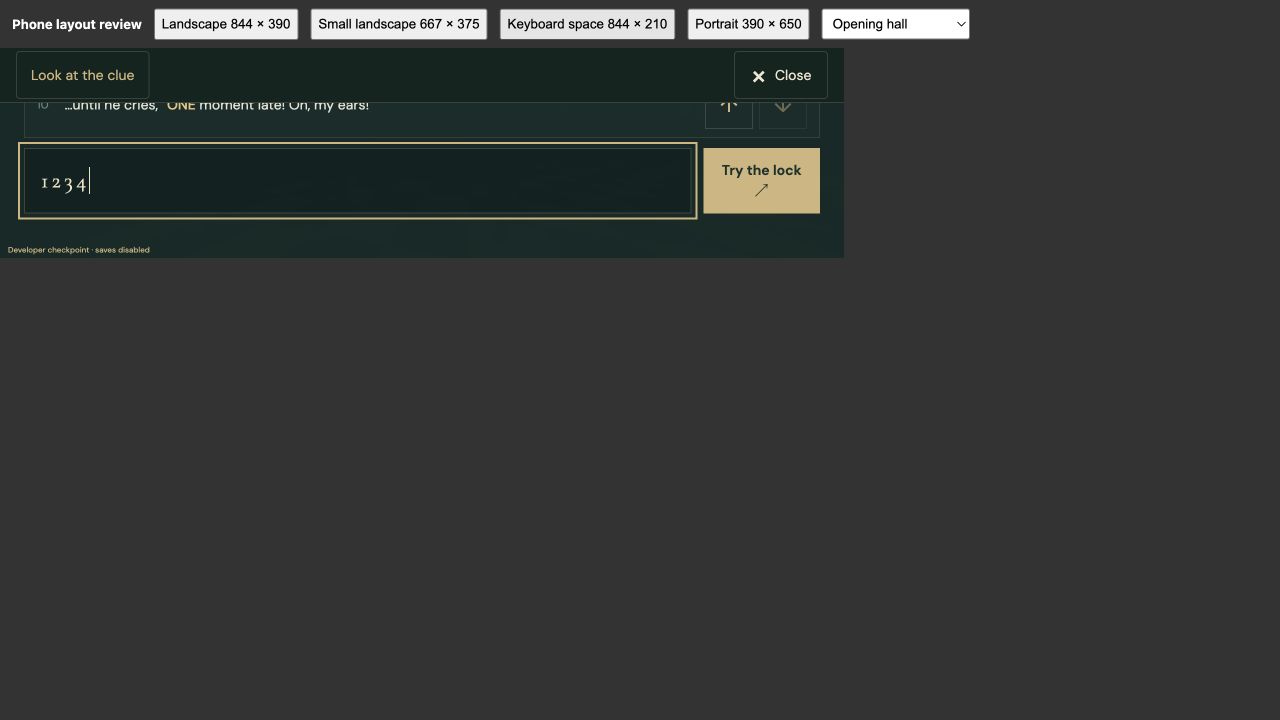Click the up arrow in row 10
The width and height of the screenshot is (1280, 720).
pos(729,115)
